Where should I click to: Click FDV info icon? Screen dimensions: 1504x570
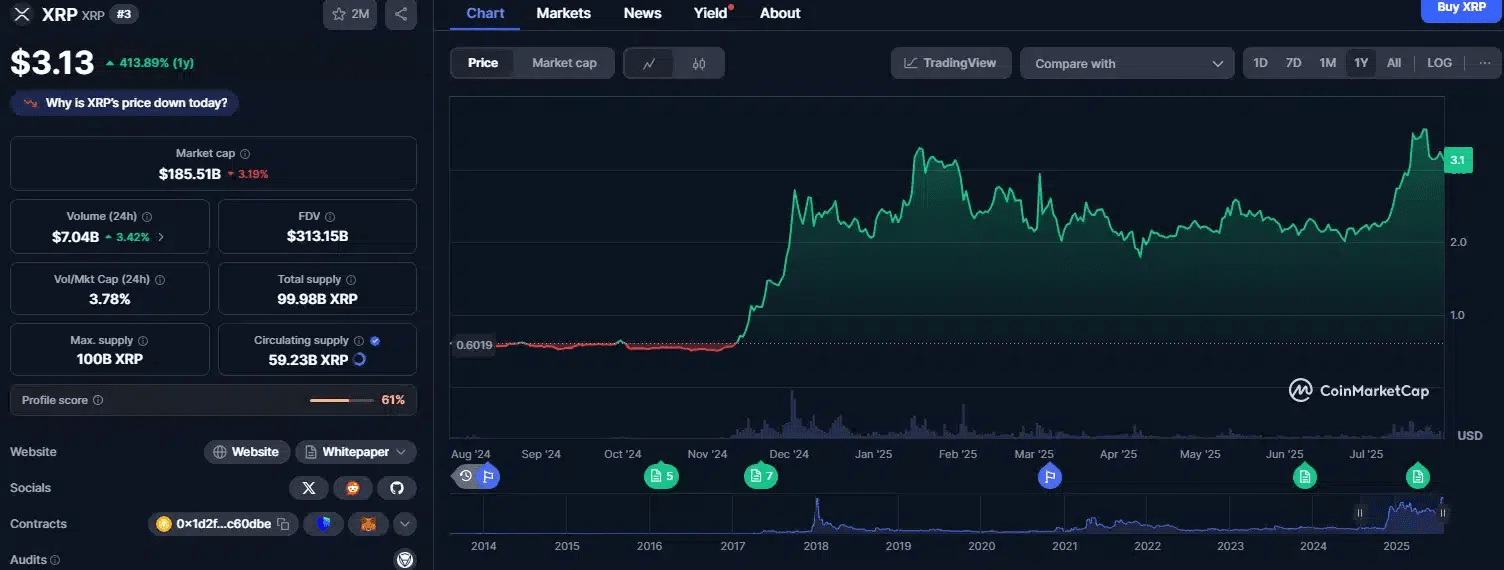tap(330, 217)
